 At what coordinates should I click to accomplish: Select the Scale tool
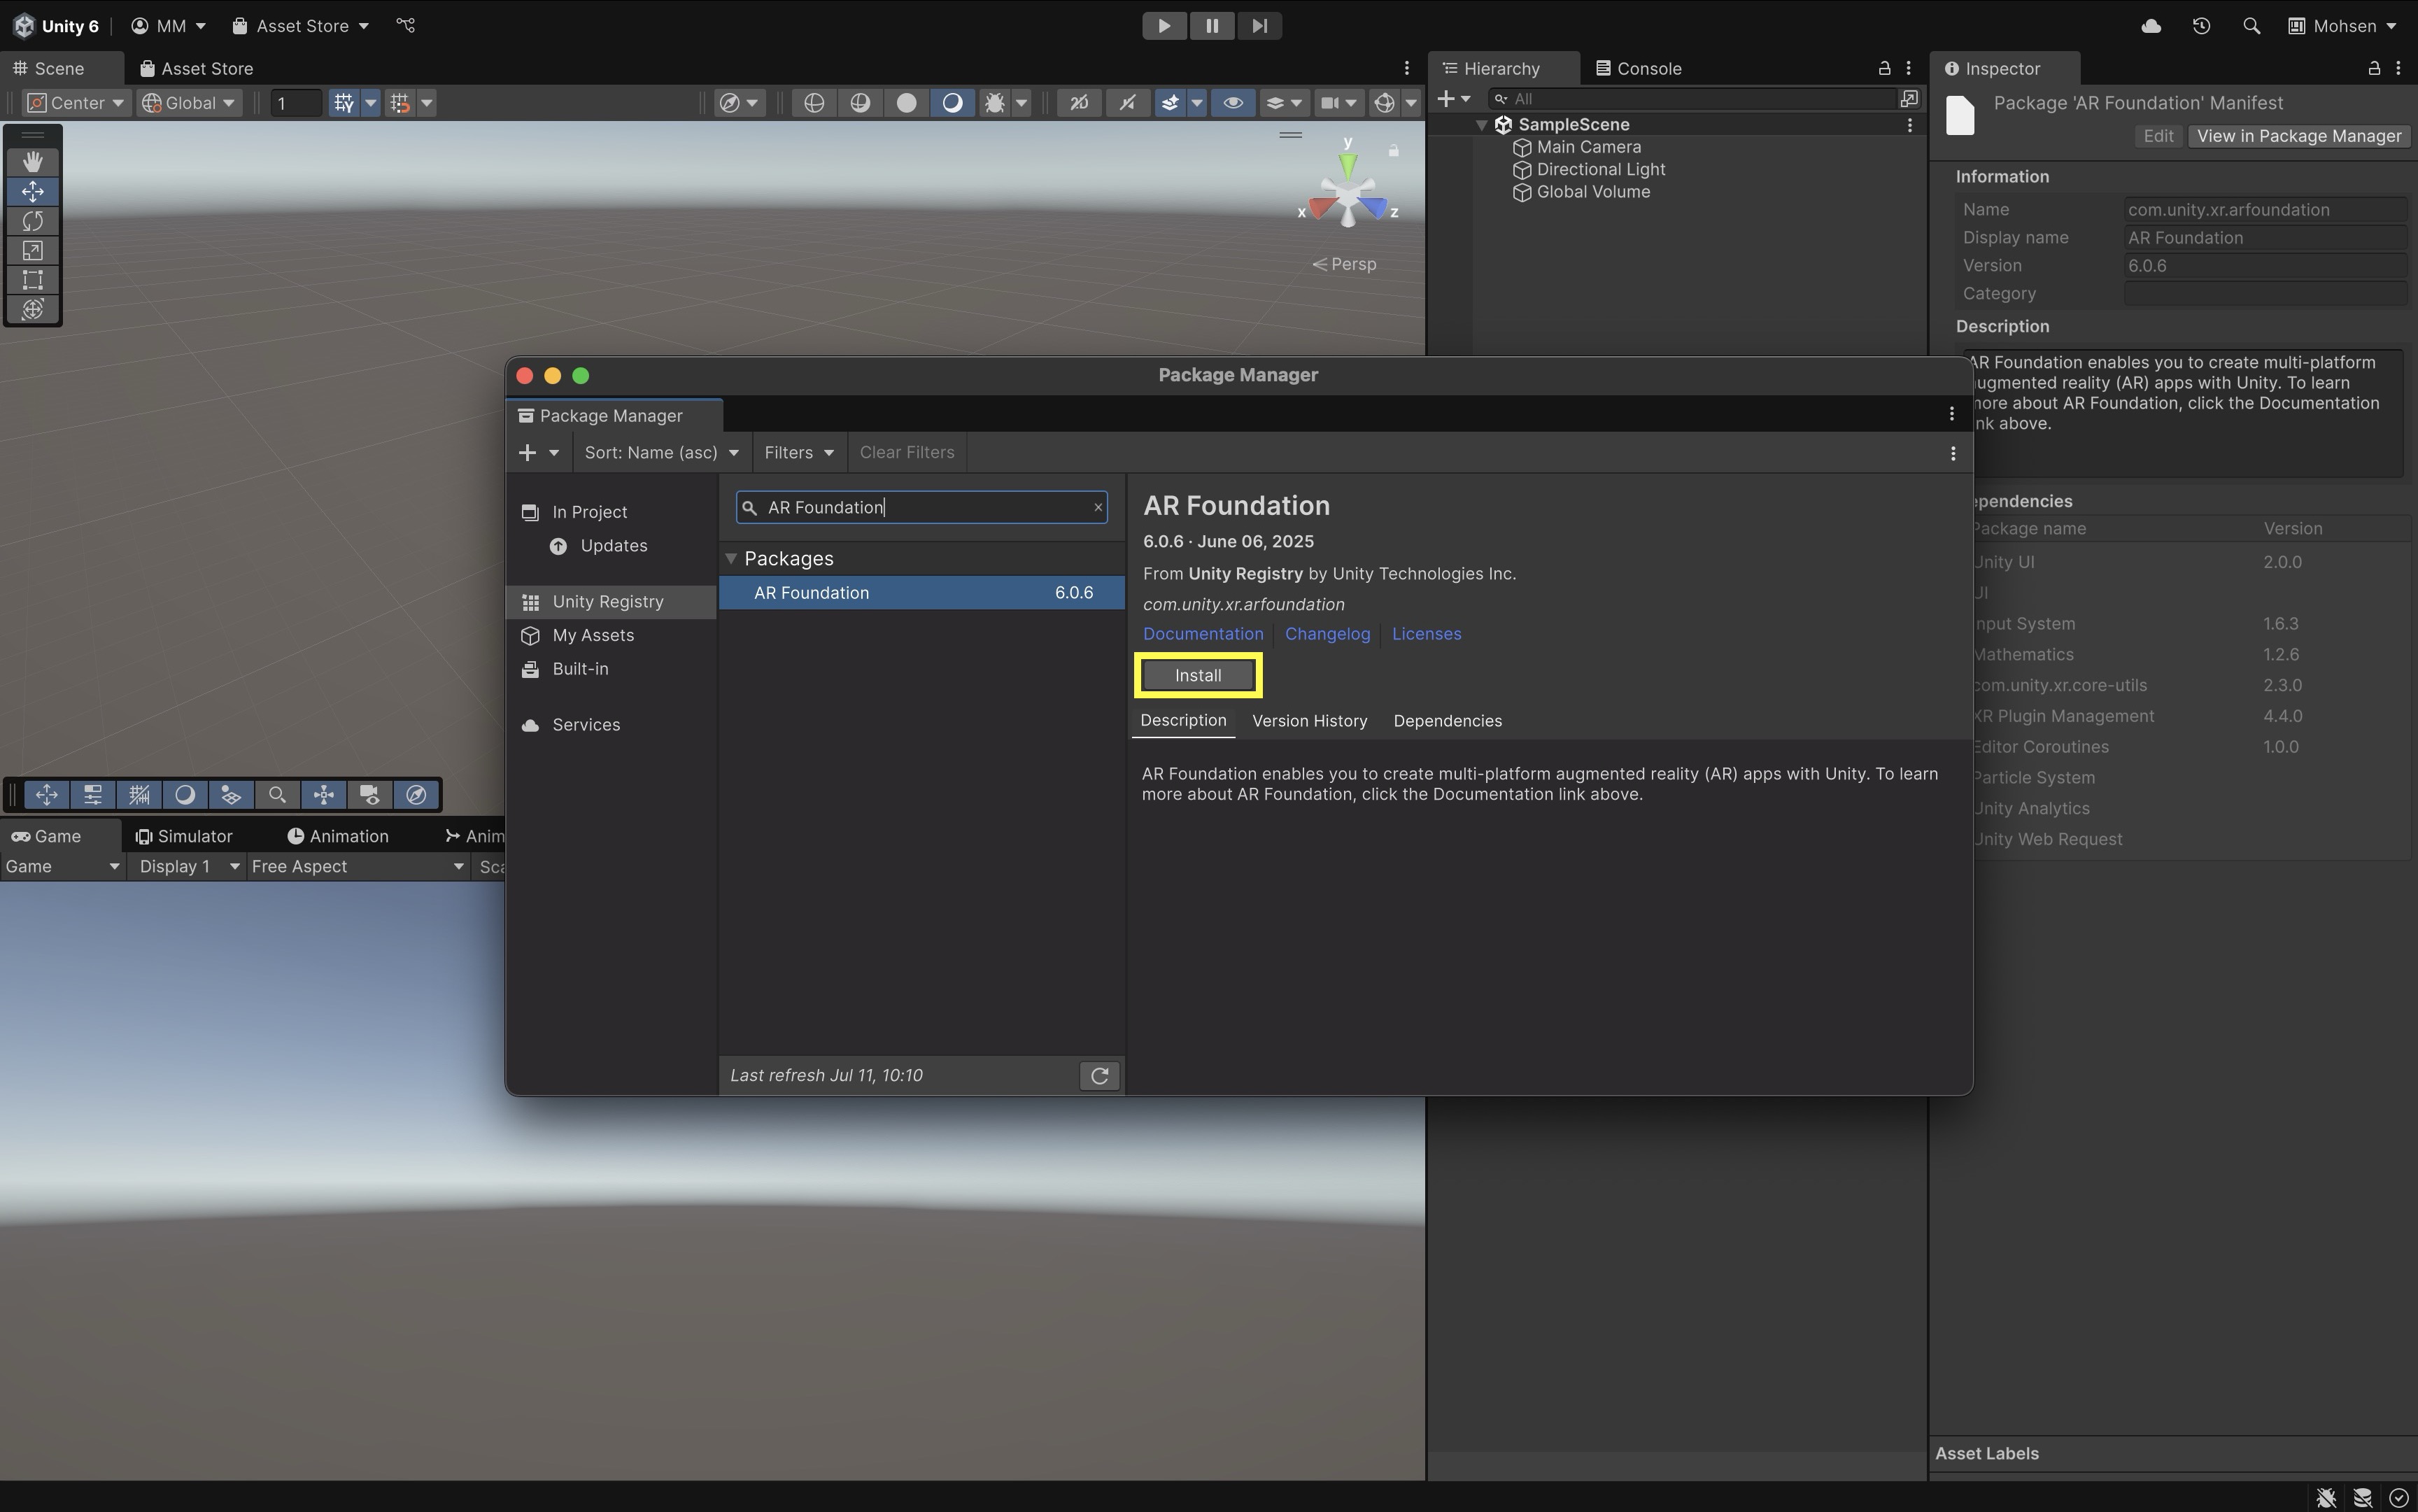click(32, 250)
